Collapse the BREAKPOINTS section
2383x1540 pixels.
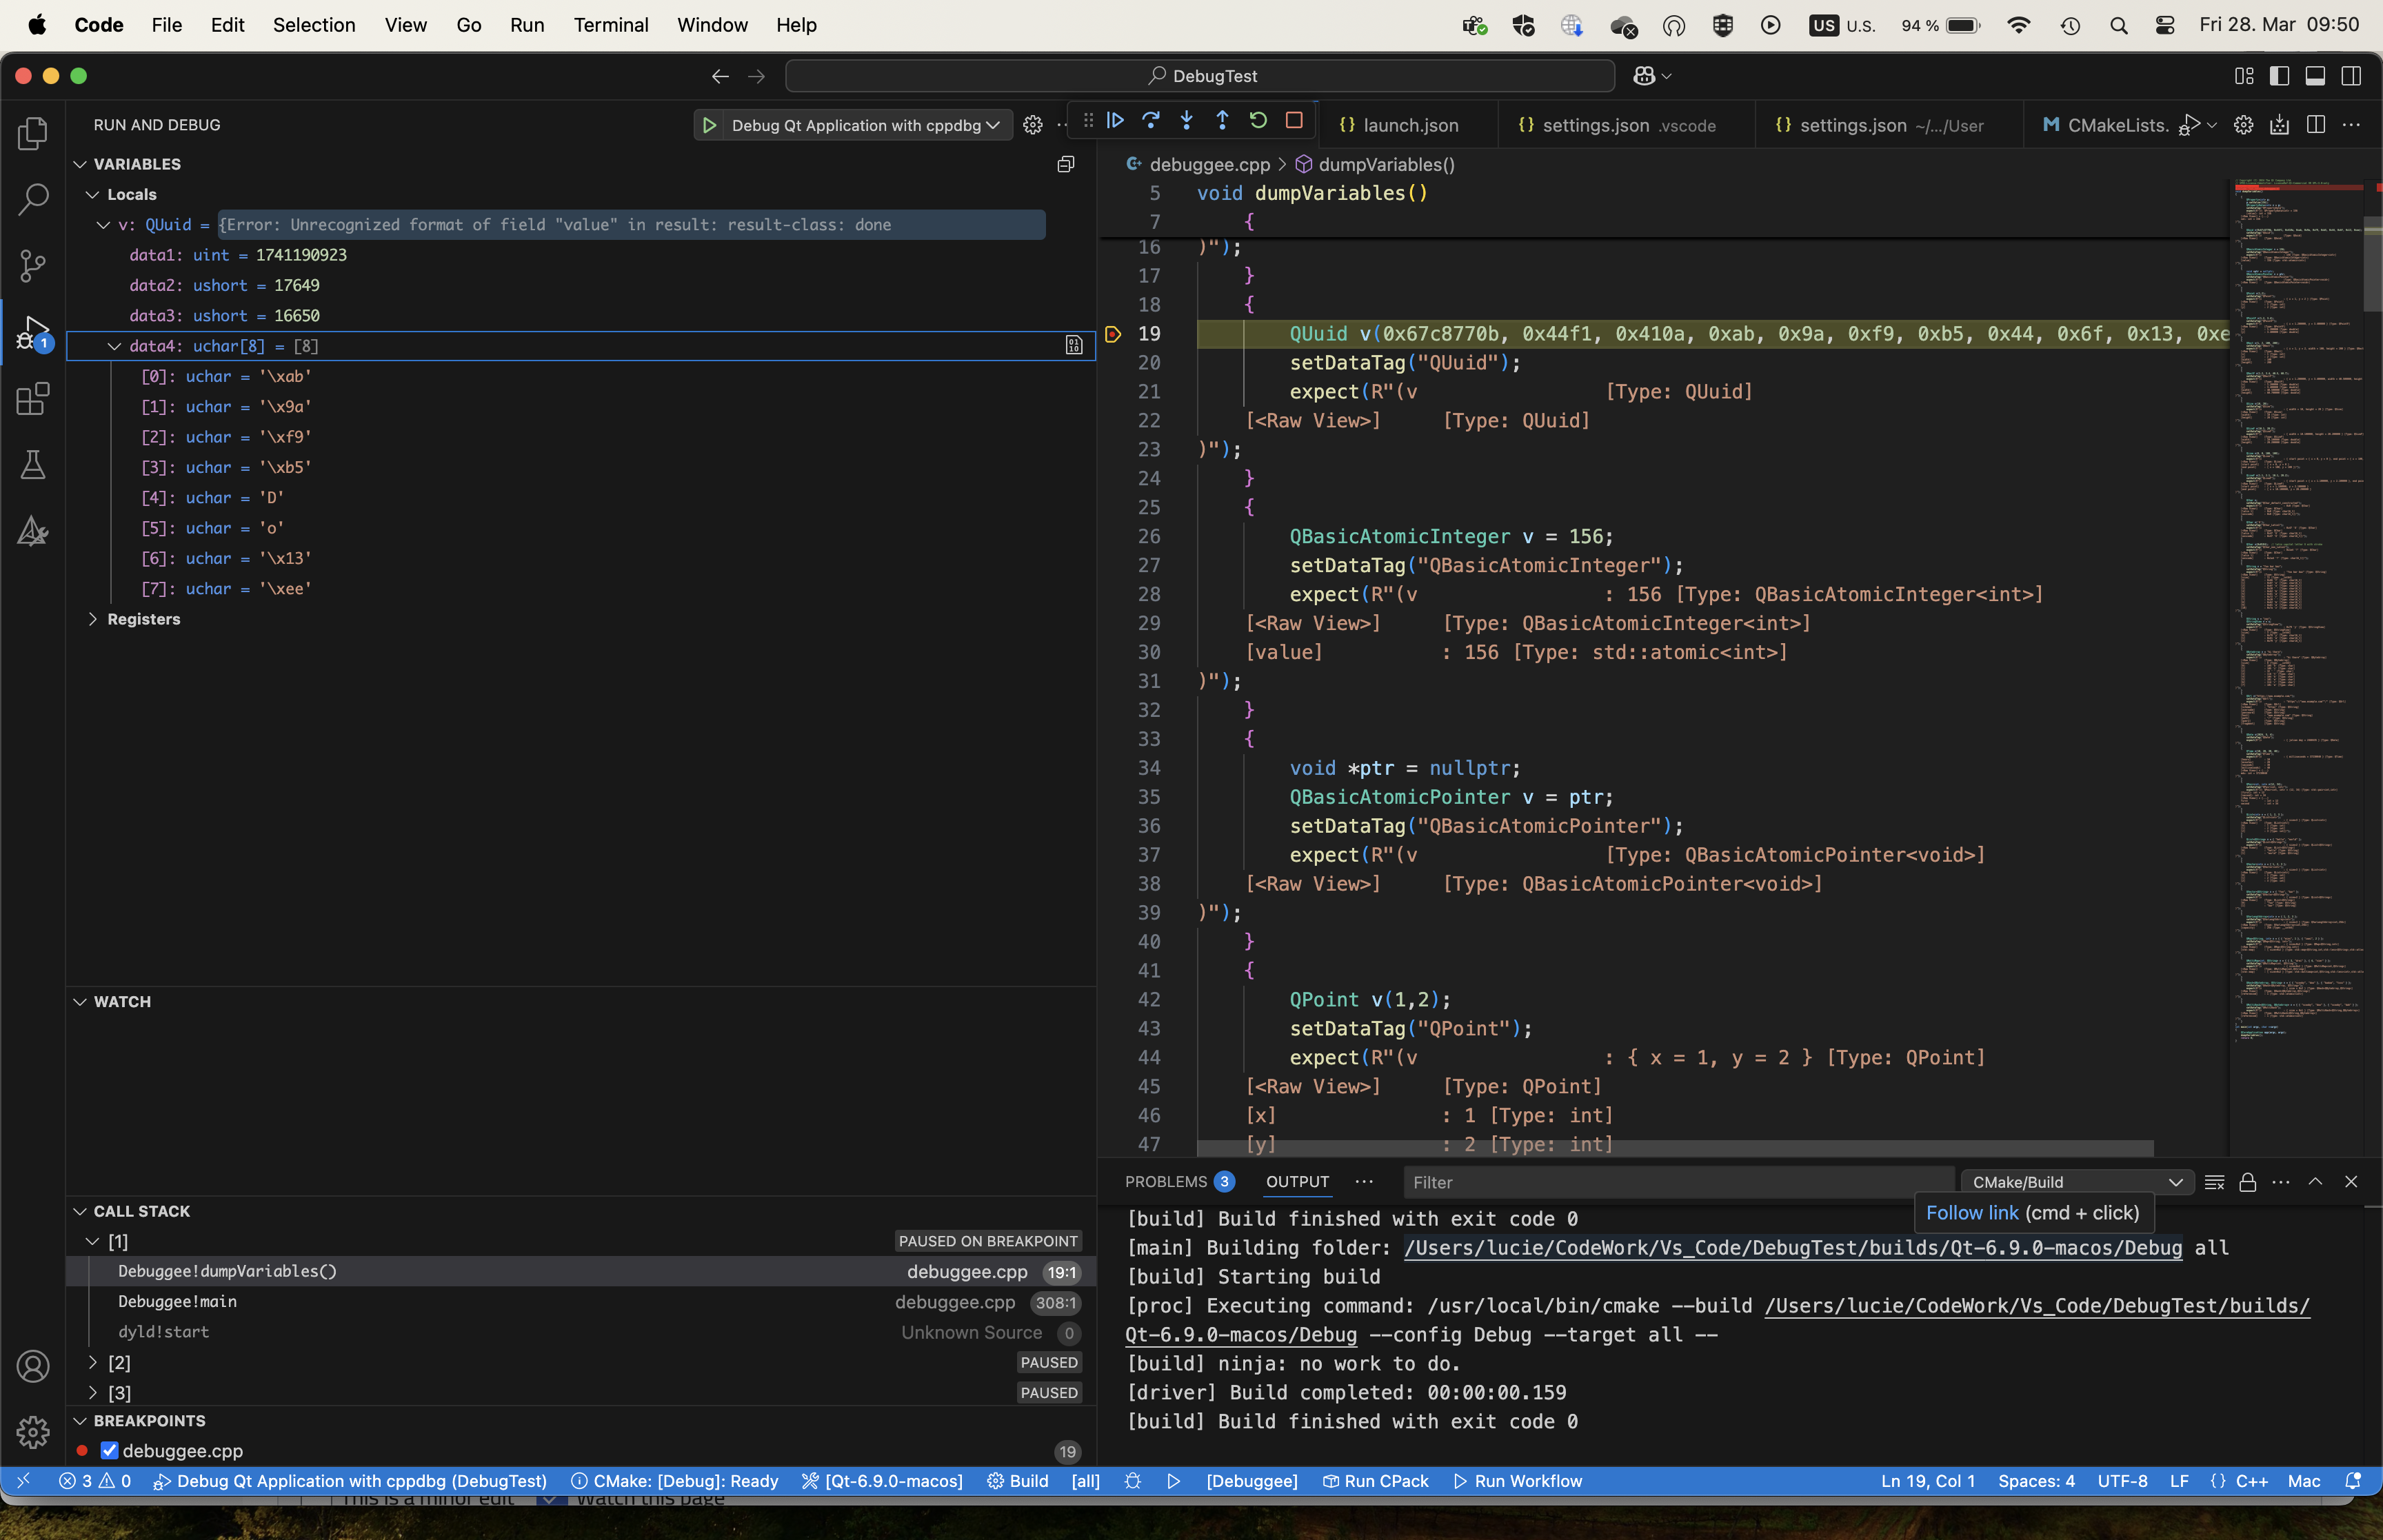[80, 1420]
